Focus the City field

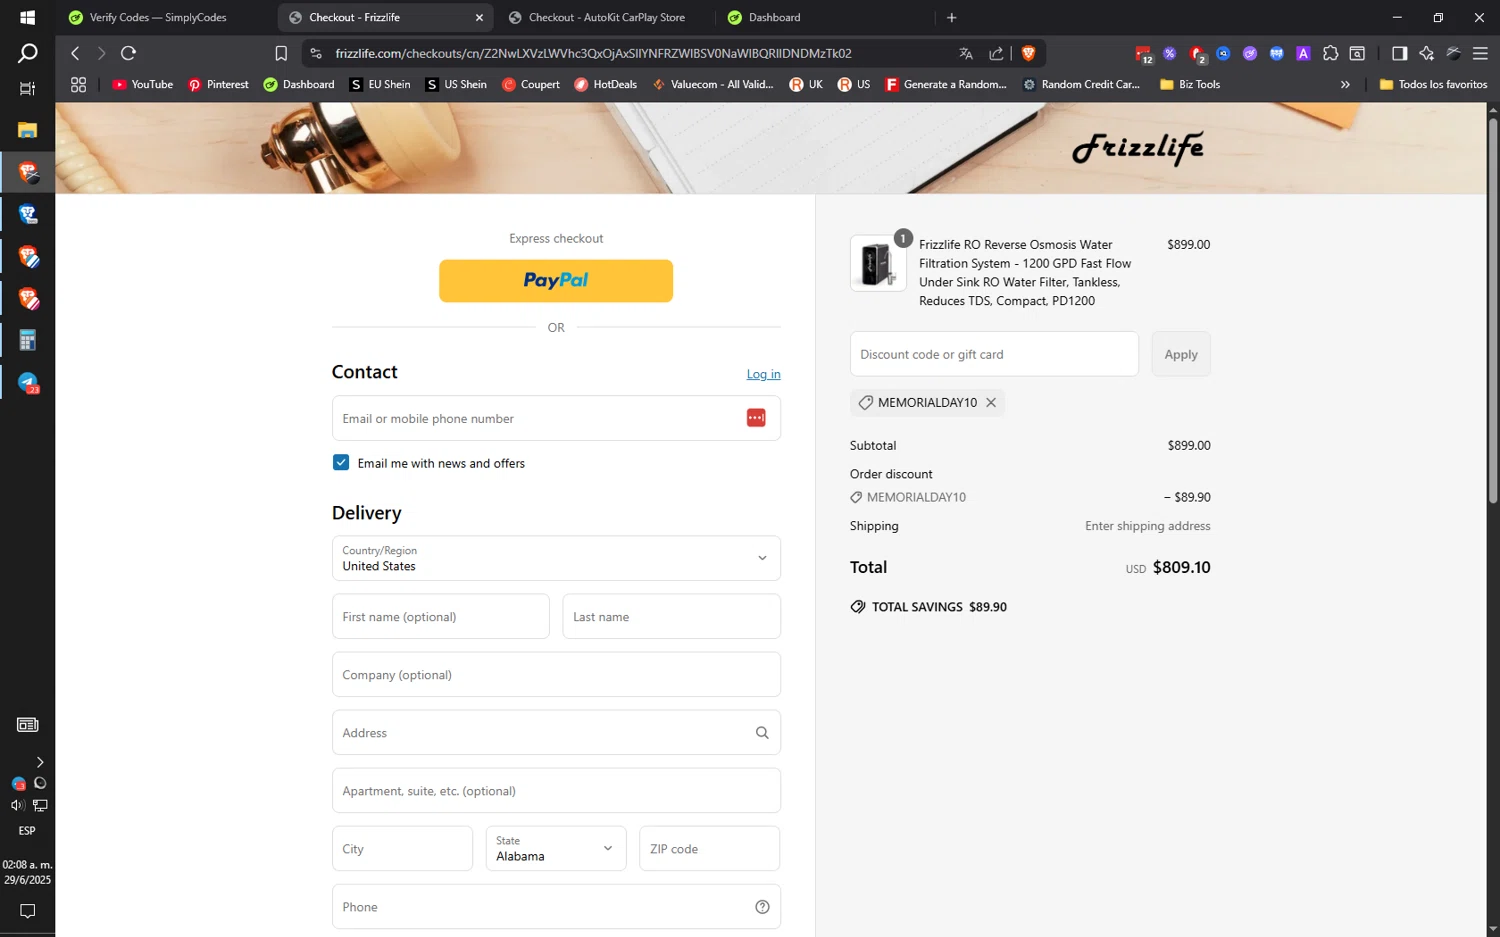[x=402, y=848]
